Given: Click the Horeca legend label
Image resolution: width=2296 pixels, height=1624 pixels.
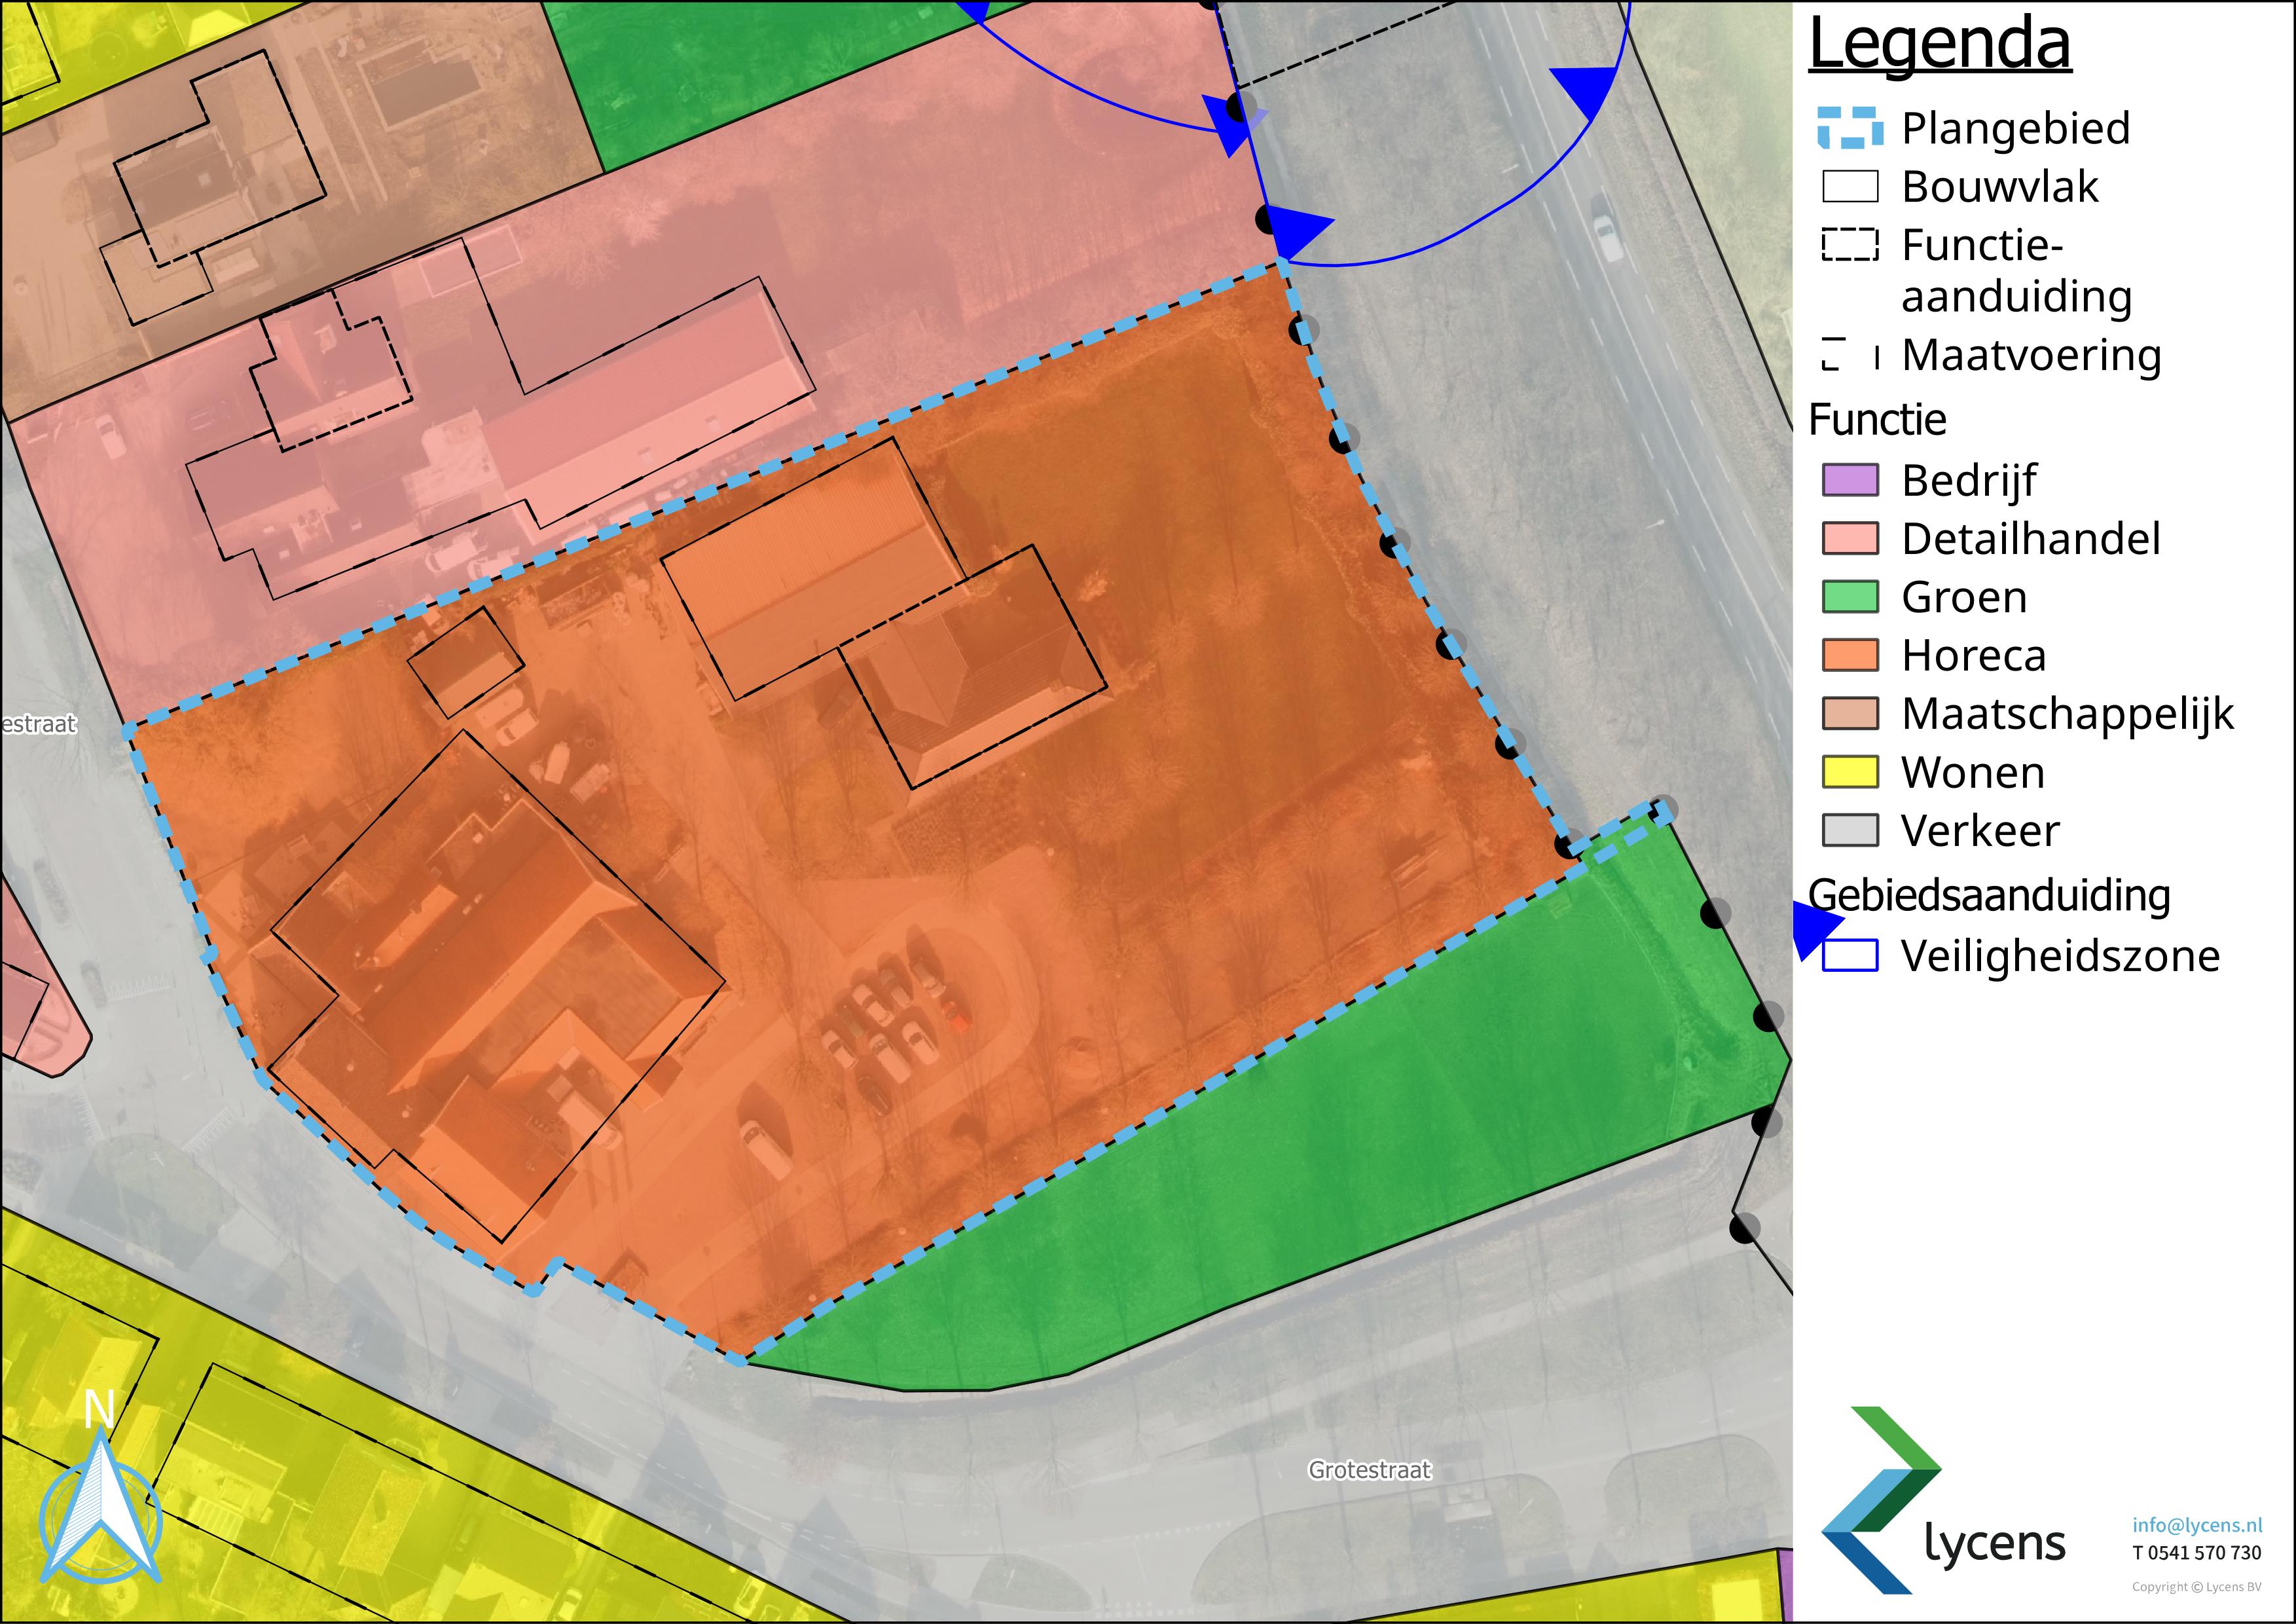Looking at the screenshot, I should coord(1974,656).
